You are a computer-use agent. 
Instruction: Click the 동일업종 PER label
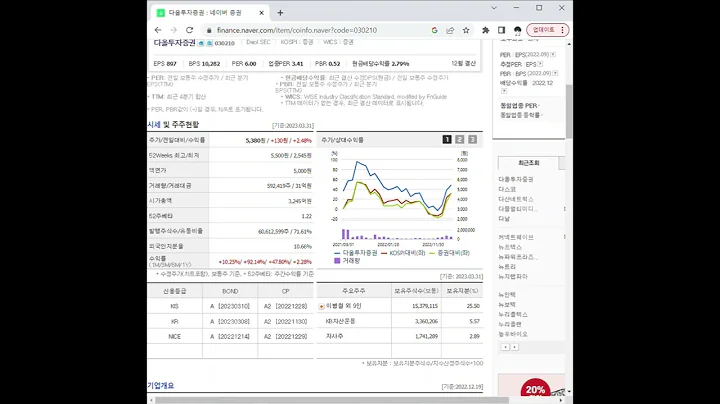(x=519, y=106)
